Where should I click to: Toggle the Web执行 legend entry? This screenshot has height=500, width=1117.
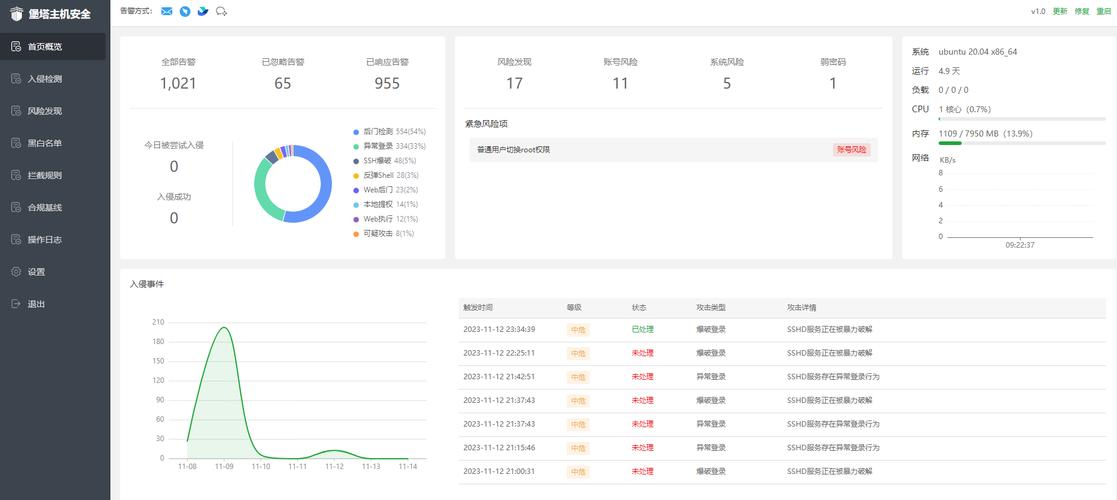click(x=386, y=219)
